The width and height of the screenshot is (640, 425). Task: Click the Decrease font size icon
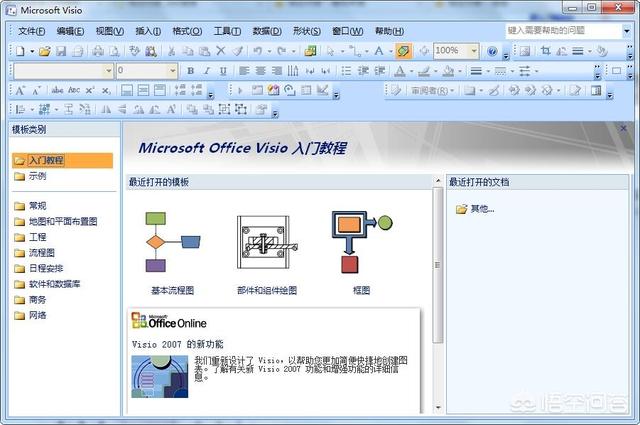[x=36, y=90]
